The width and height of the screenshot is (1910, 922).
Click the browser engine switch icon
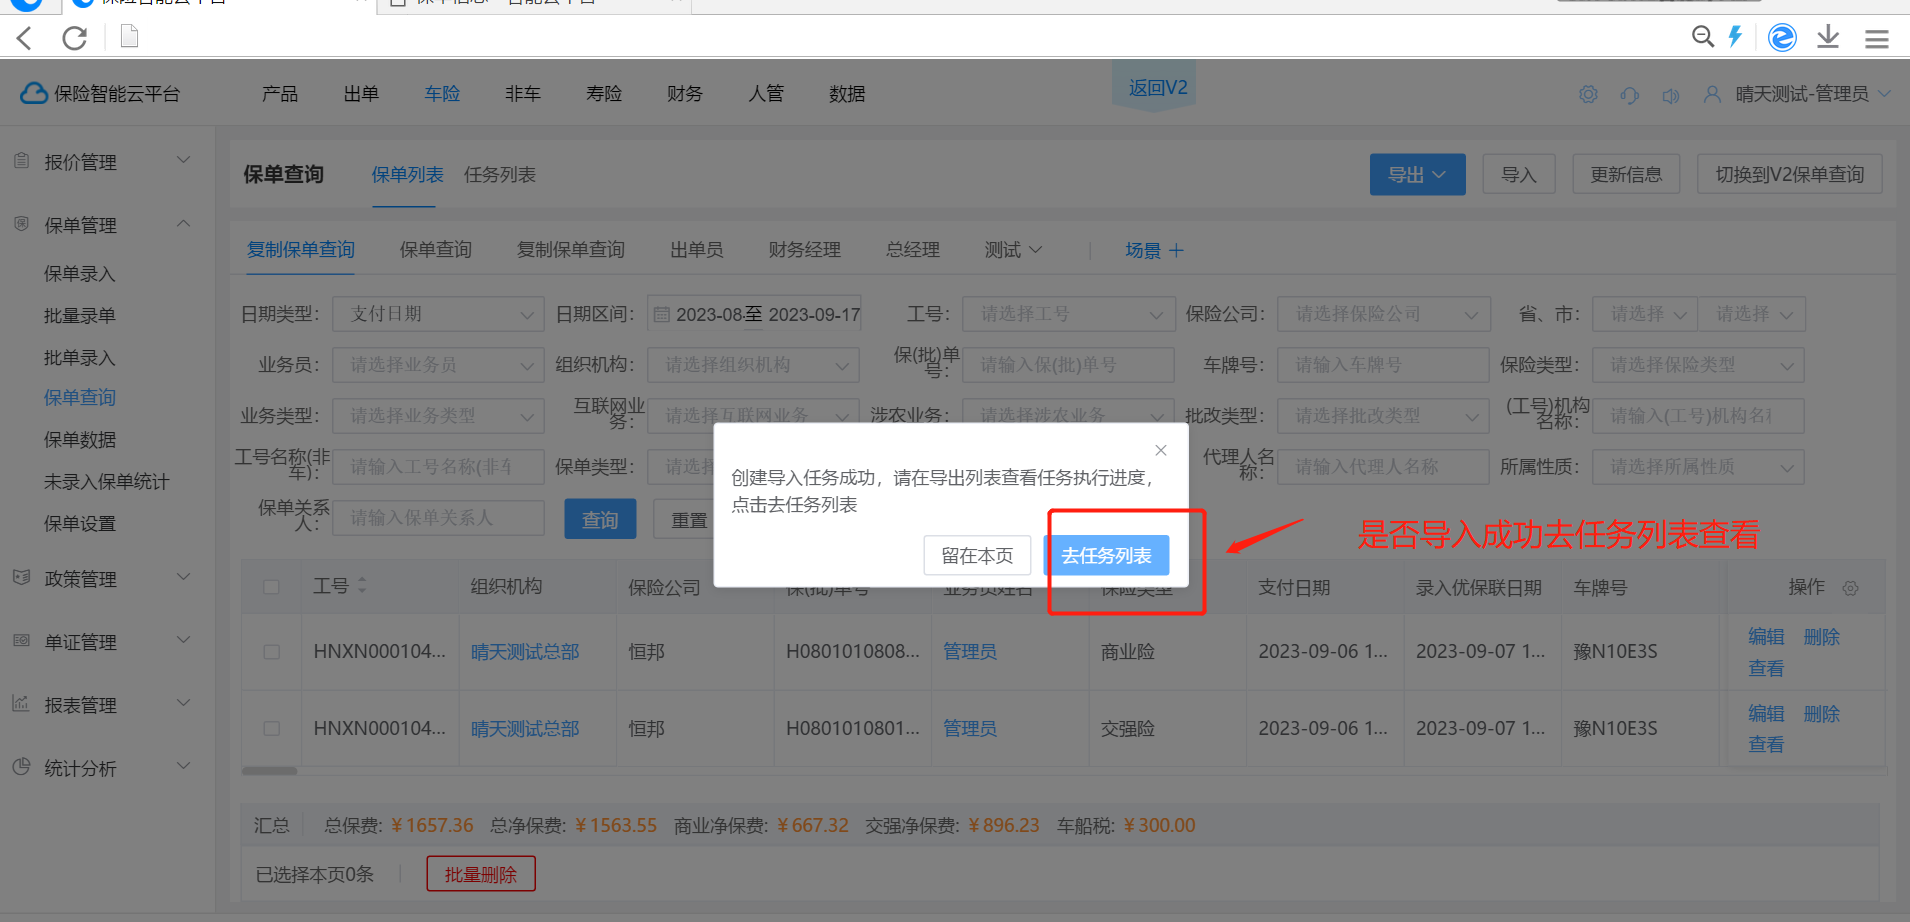point(1782,38)
